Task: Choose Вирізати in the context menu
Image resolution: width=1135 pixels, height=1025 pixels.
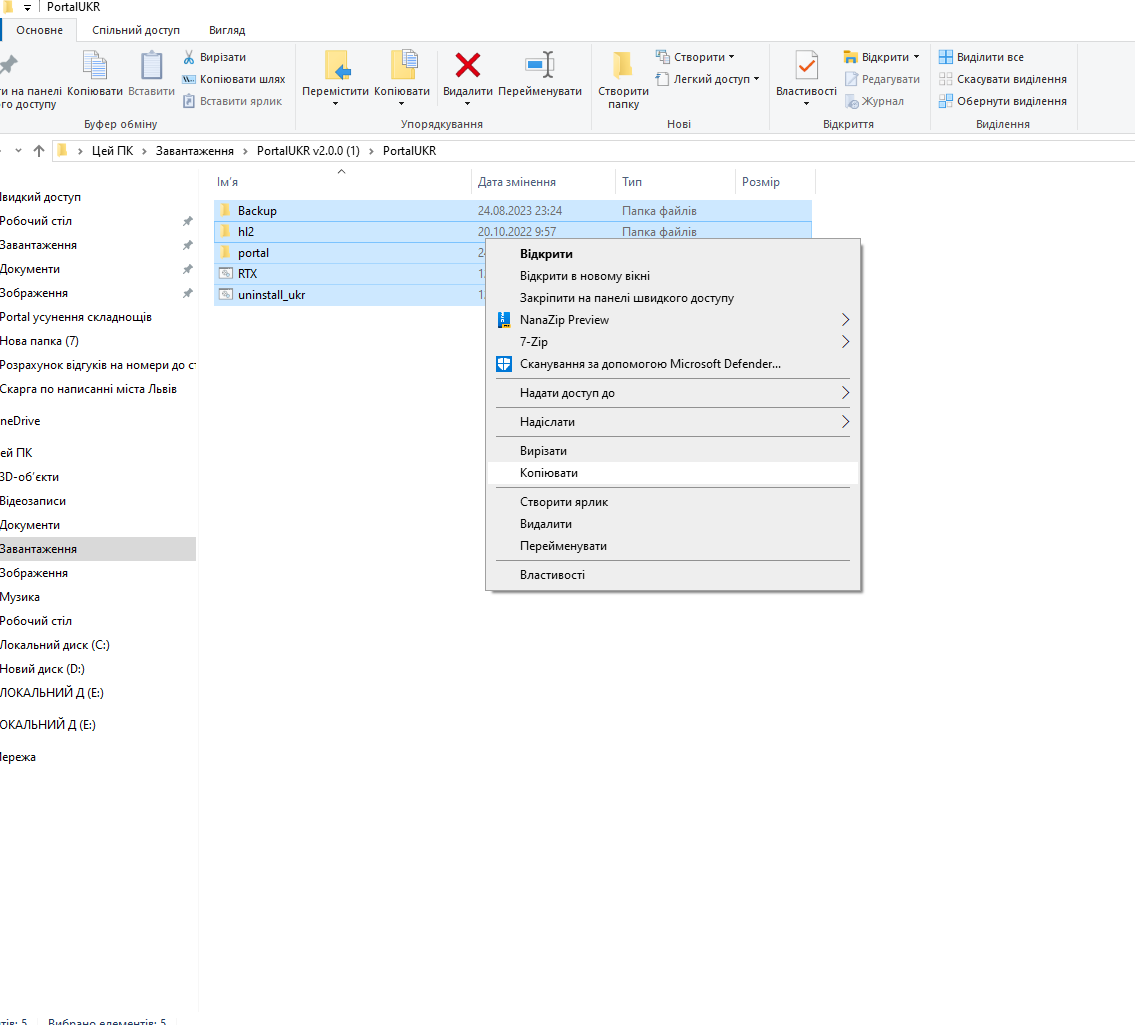Action: tap(673, 451)
